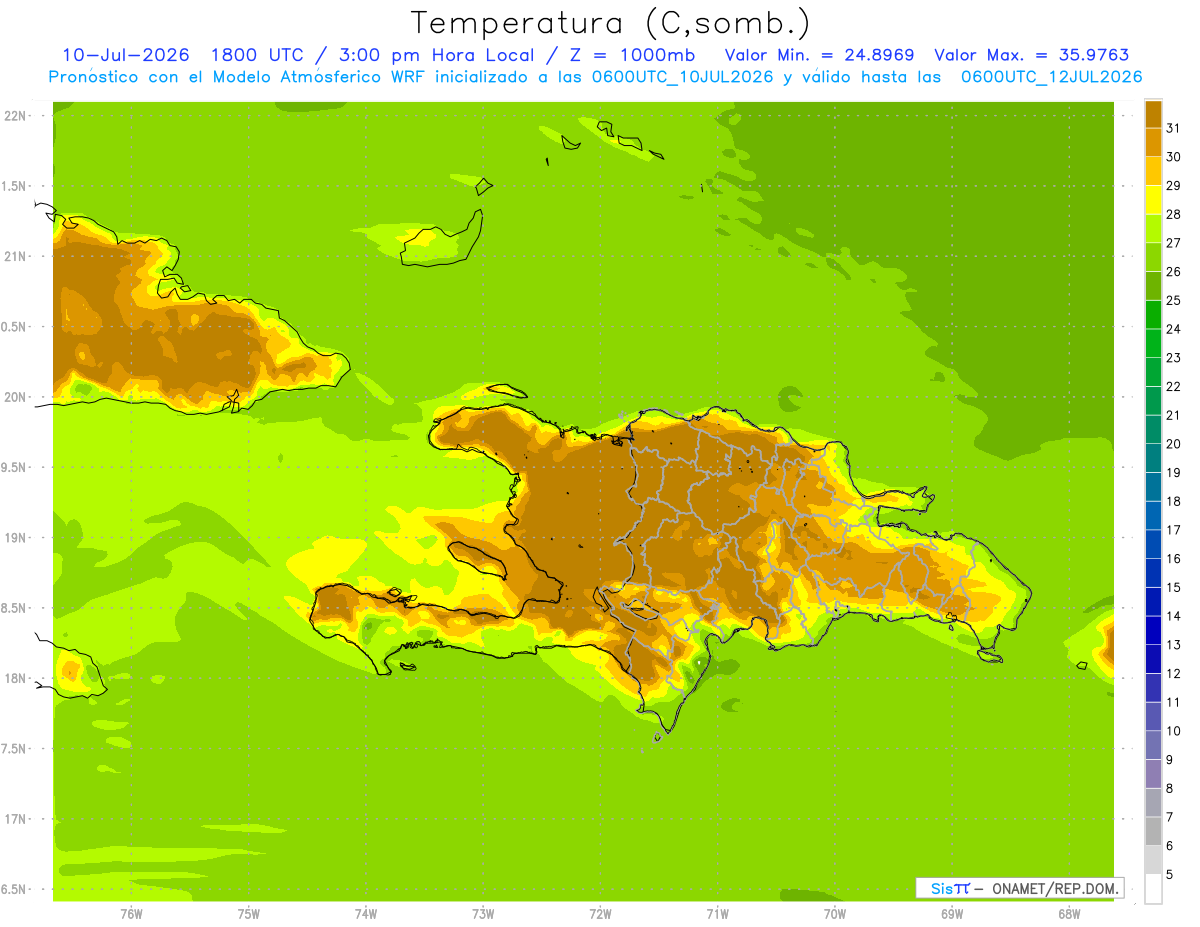This screenshot has height=927, width=1200.
Task: Click the 17N latitude label
Action: (x=15, y=819)
